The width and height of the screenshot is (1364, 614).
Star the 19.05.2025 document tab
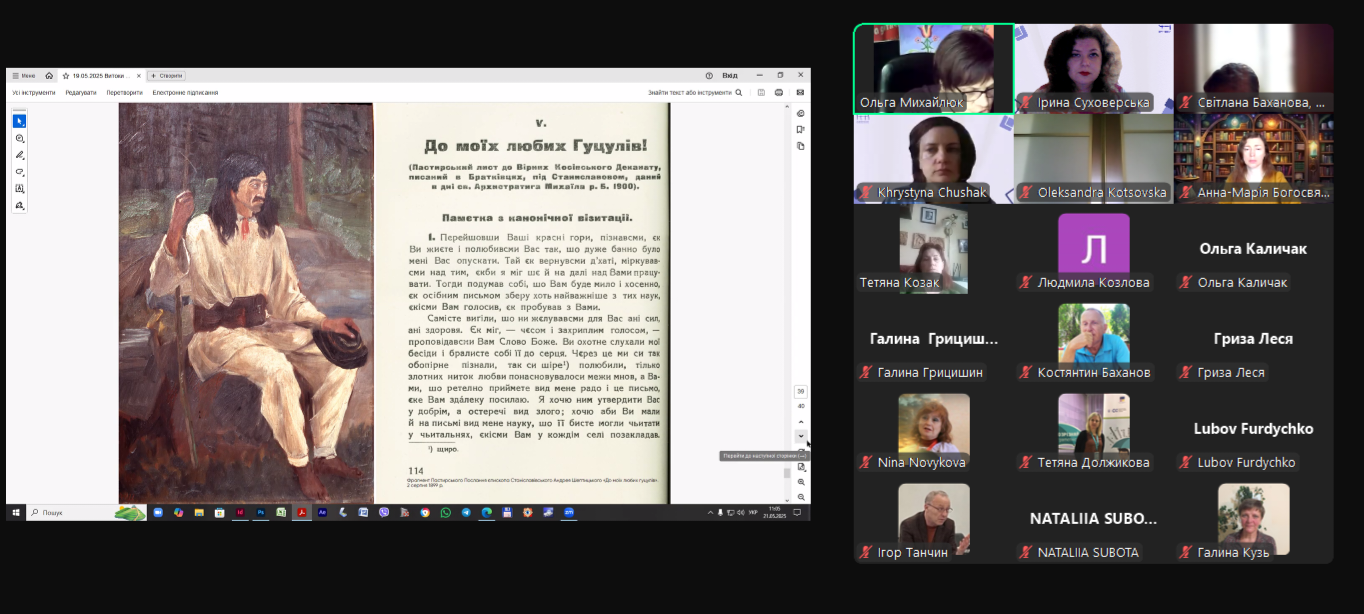coord(66,75)
